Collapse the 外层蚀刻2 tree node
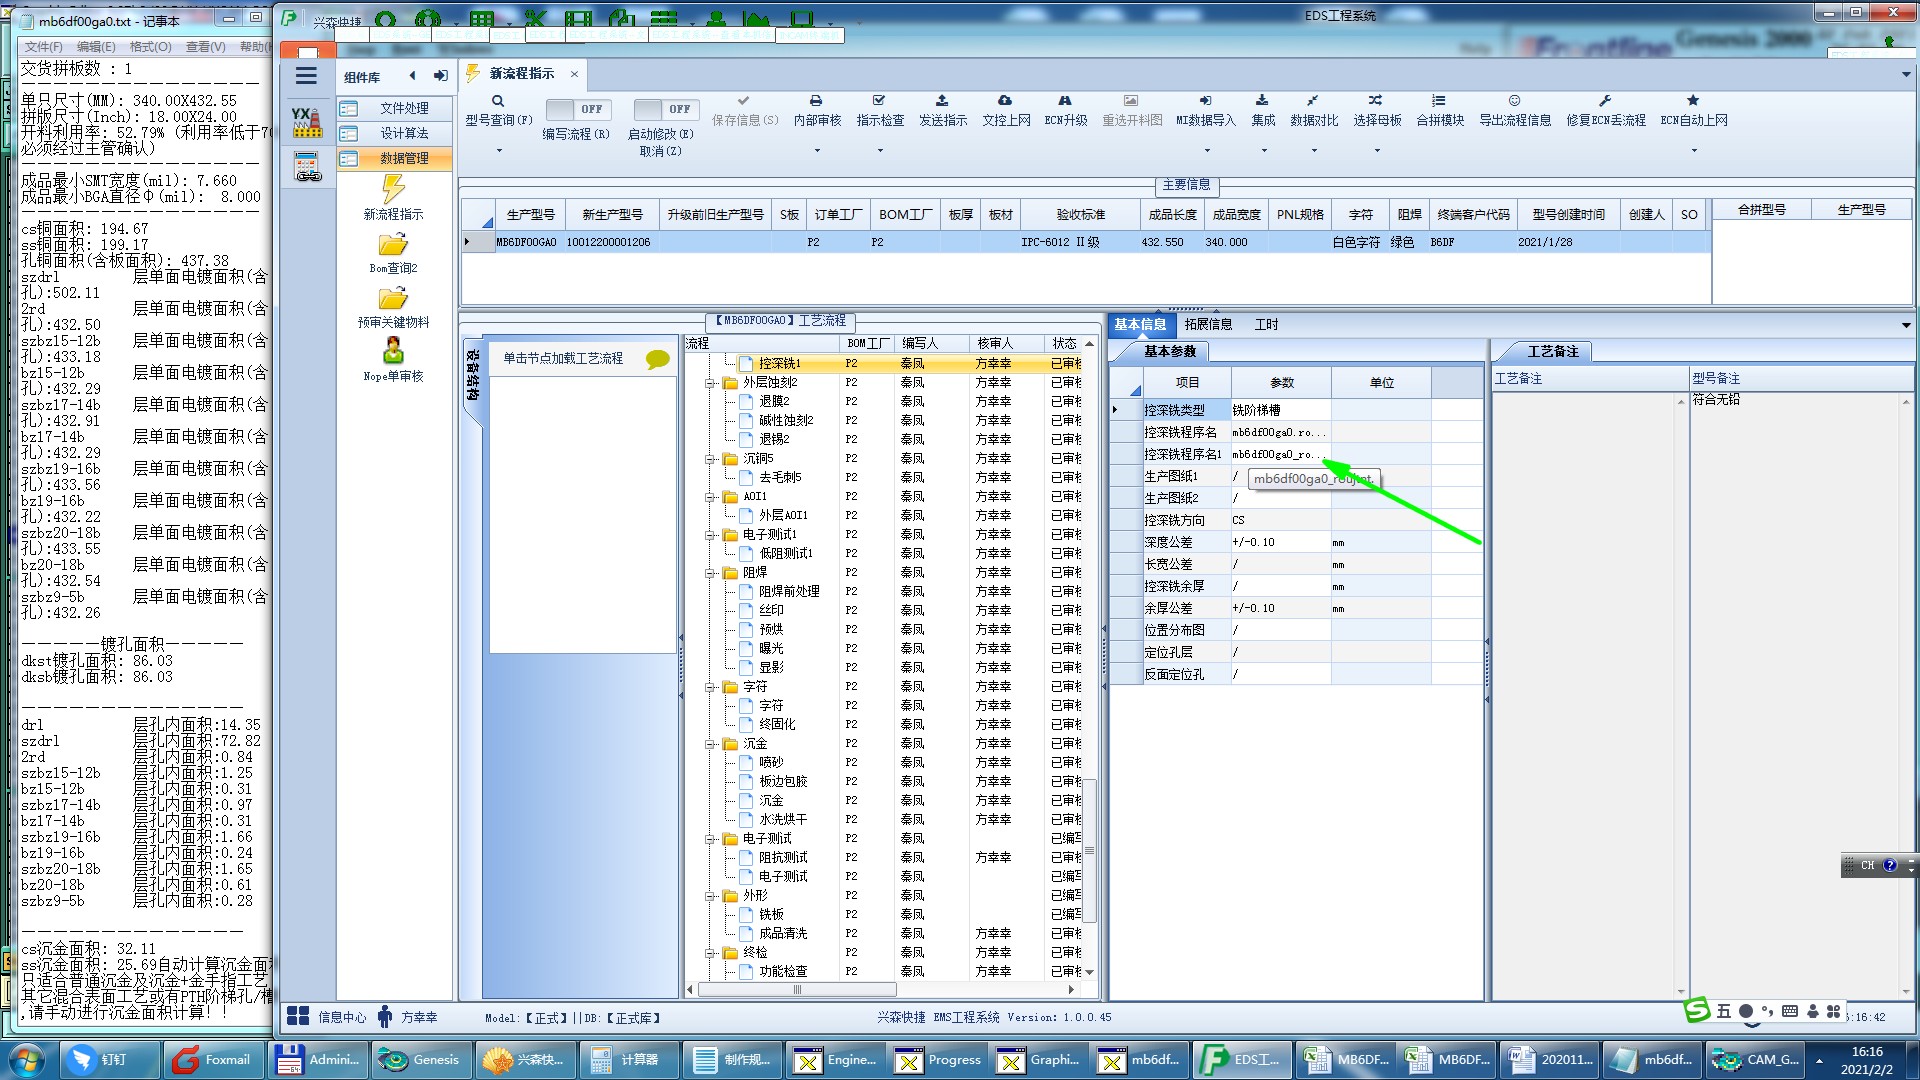Screen dimensions: 1920x1080 pyautogui.click(x=710, y=383)
